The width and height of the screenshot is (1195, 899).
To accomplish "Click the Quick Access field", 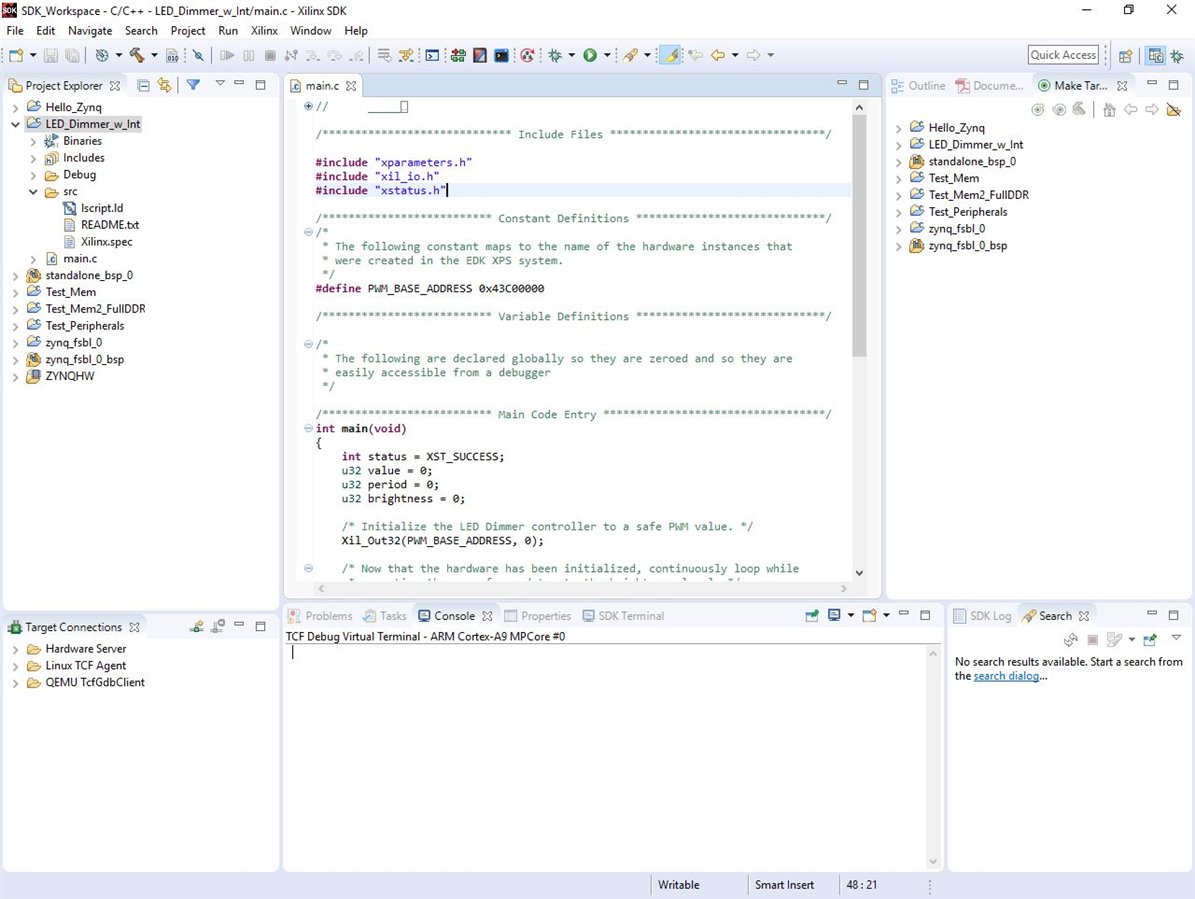I will point(1063,55).
